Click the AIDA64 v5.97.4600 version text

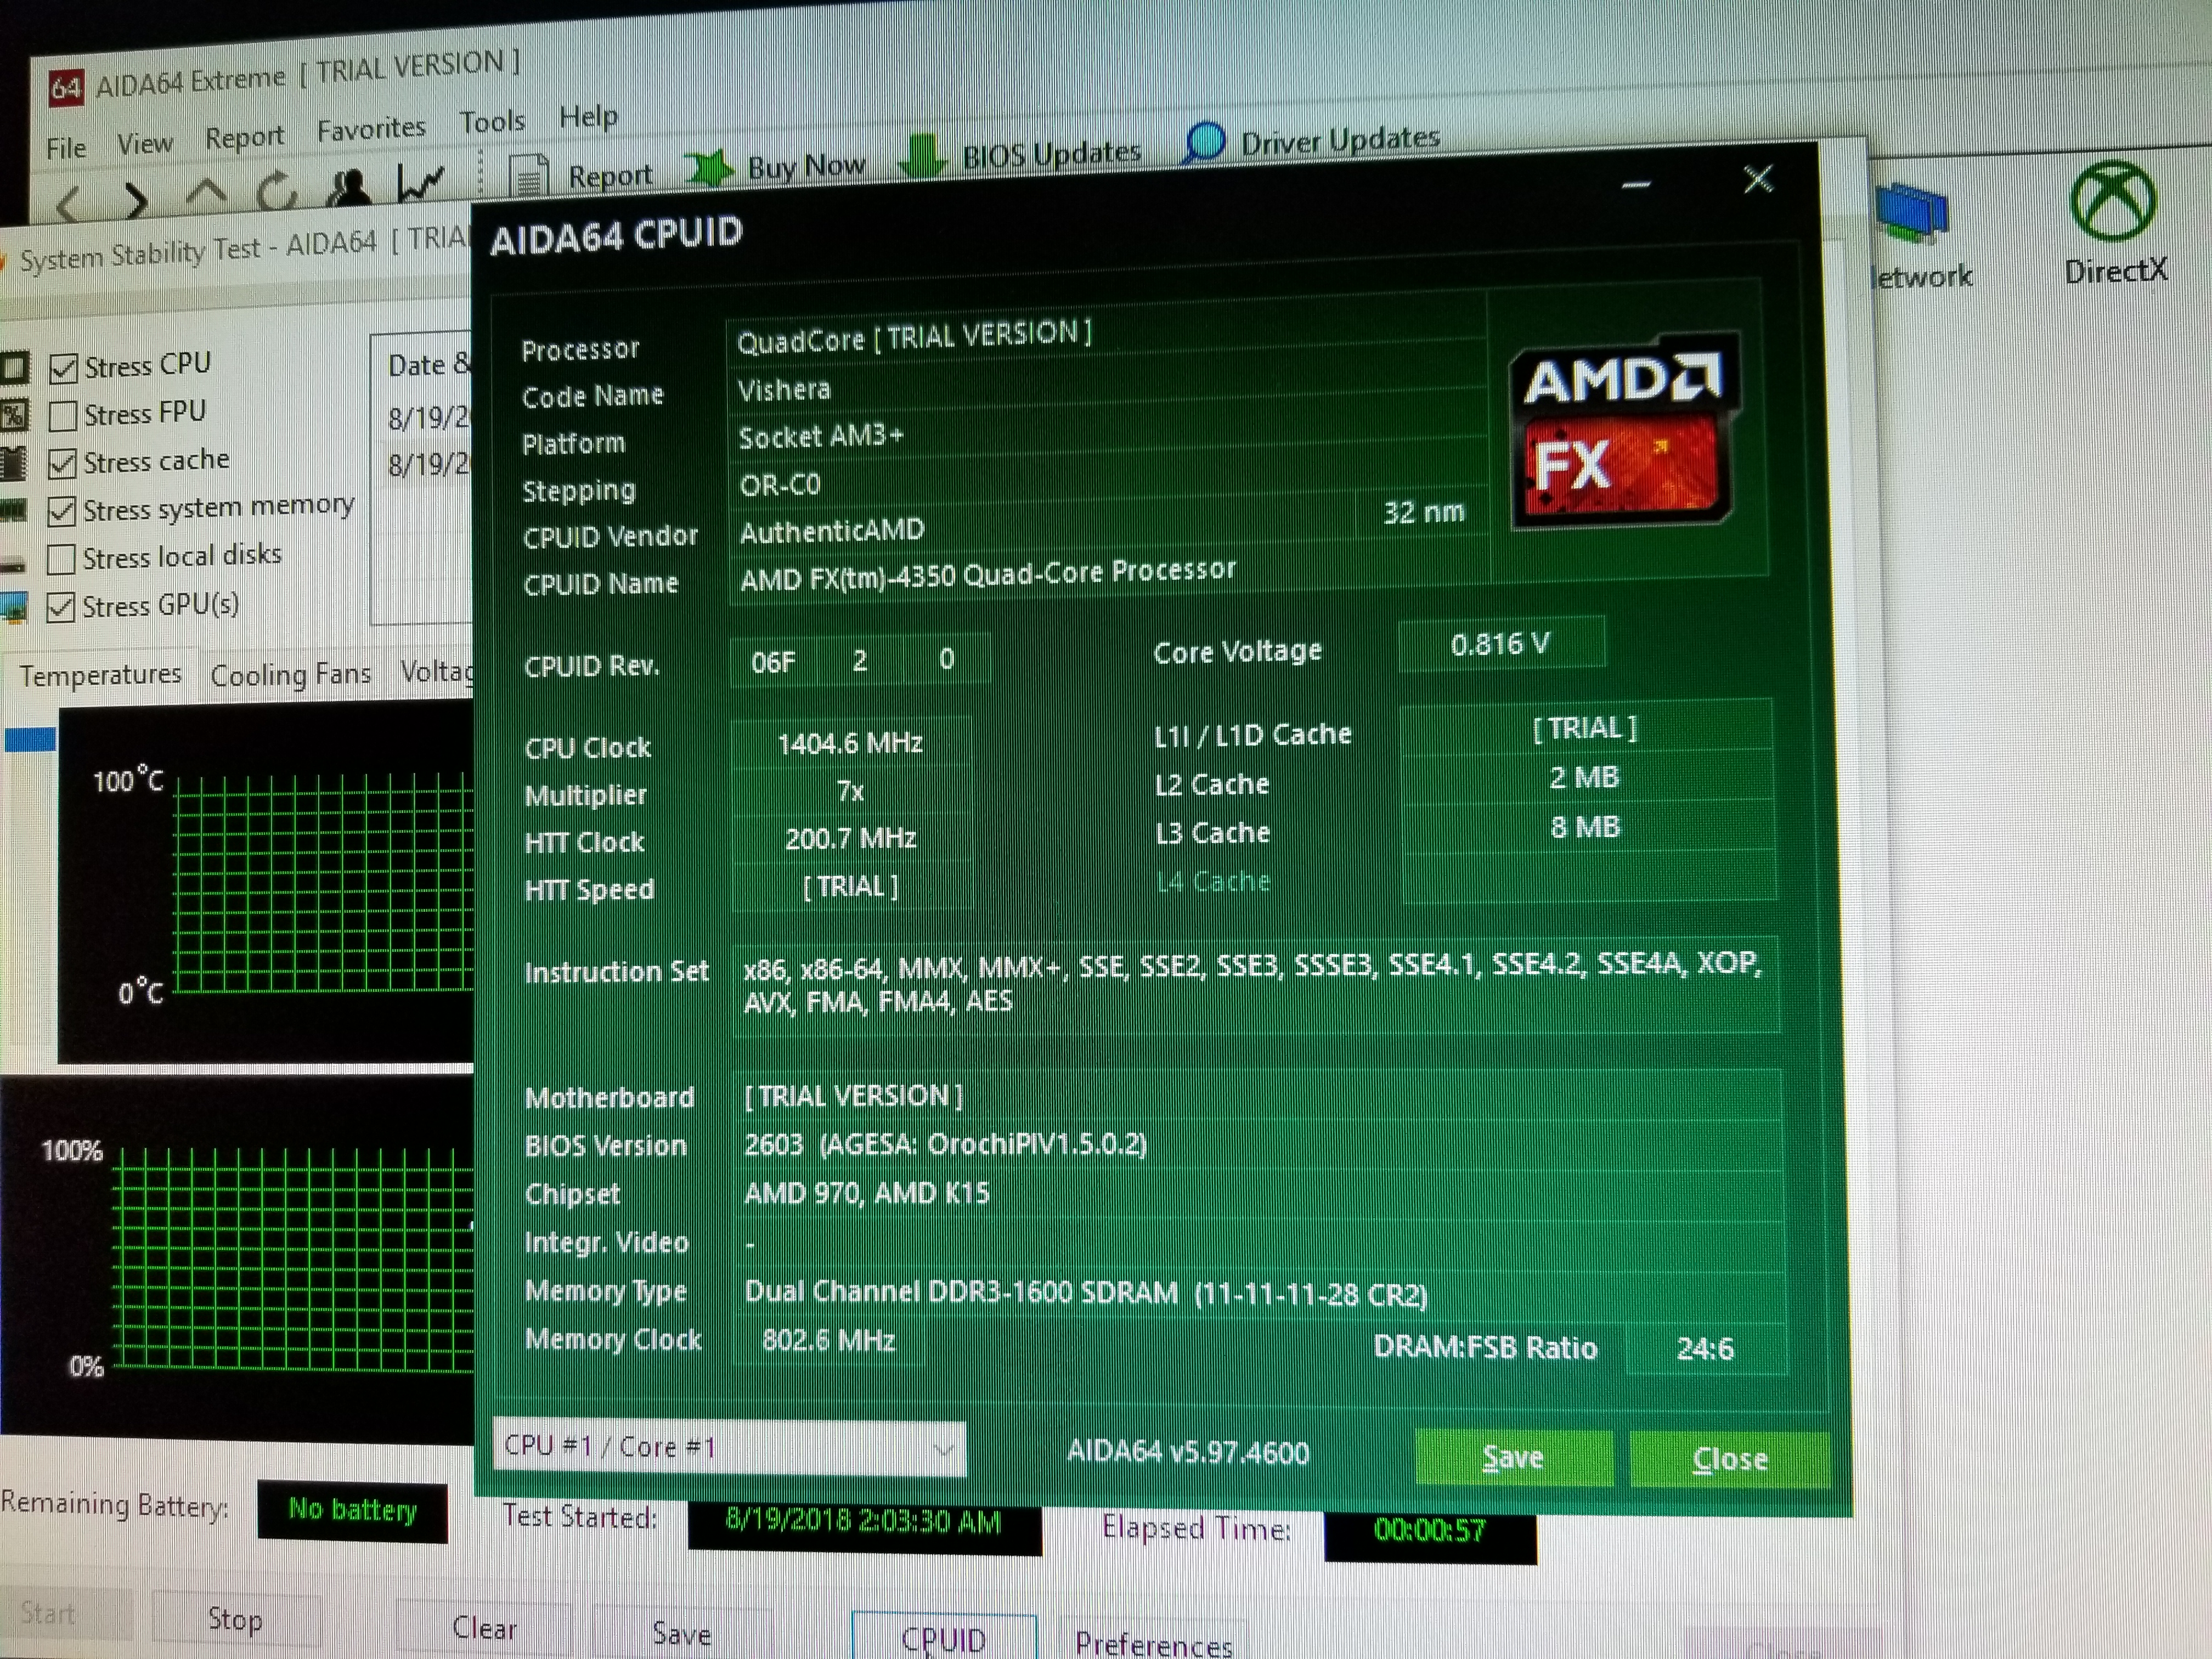point(1188,1451)
